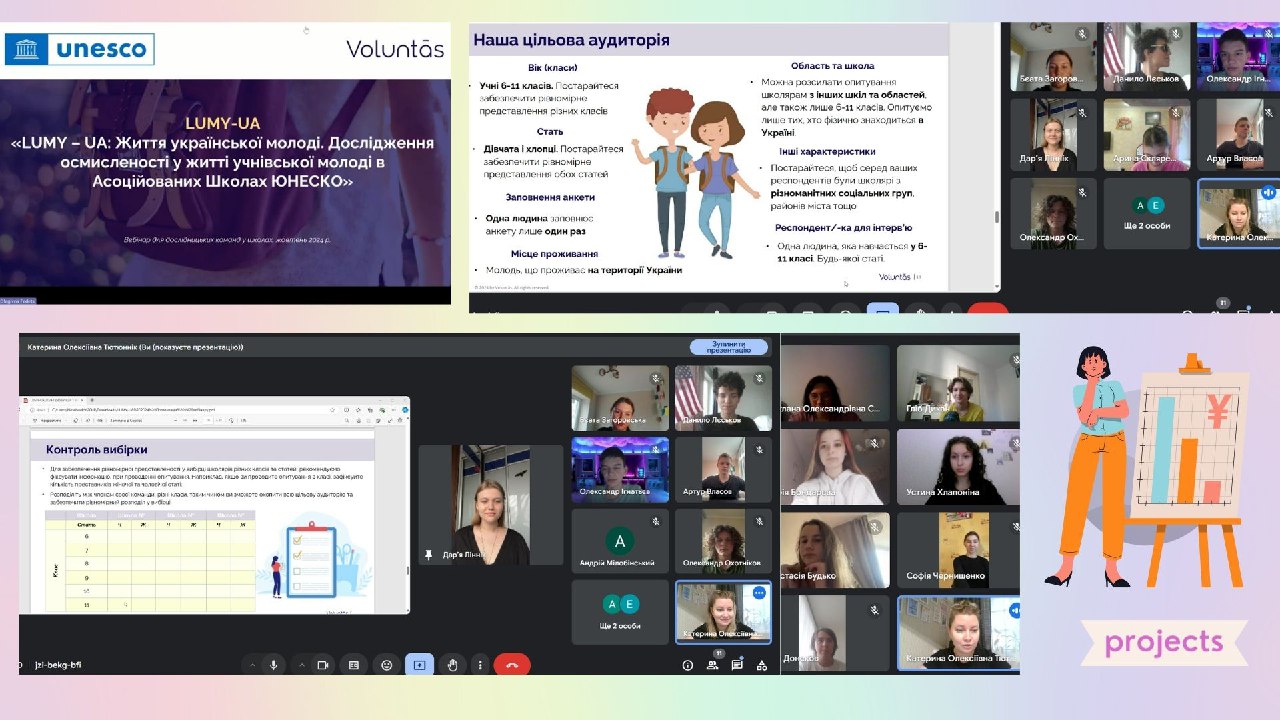Toggle the camera in the Meet toolbar

(323, 665)
